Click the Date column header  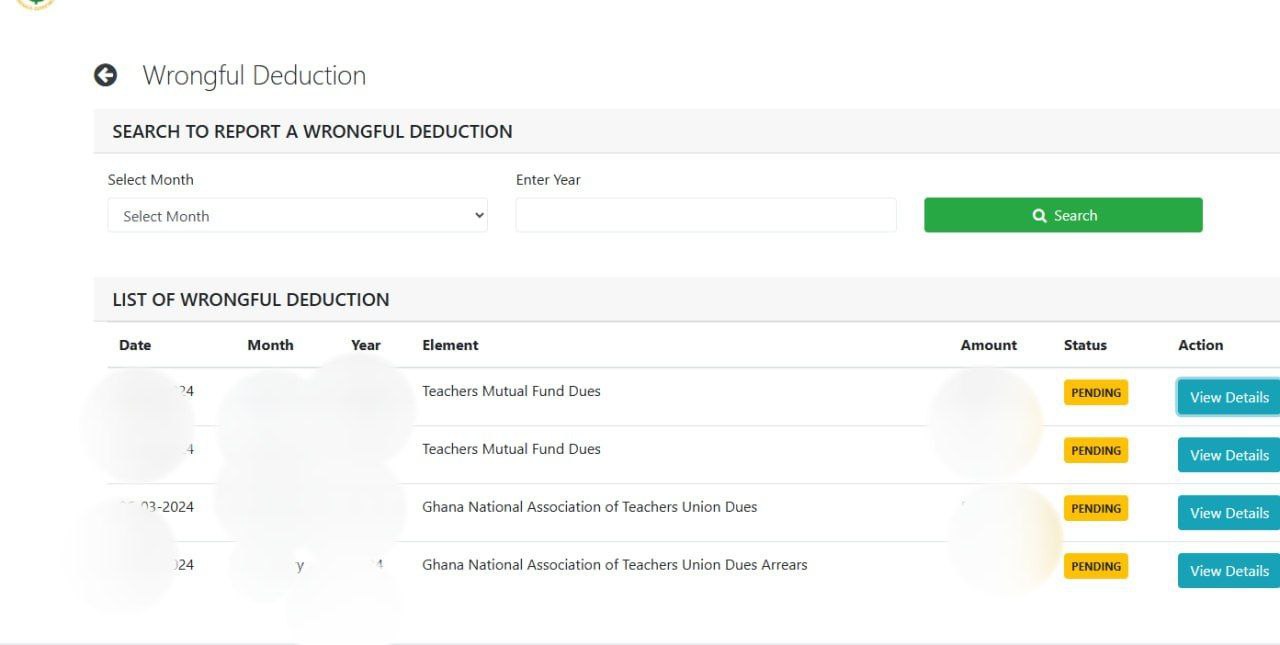click(135, 345)
